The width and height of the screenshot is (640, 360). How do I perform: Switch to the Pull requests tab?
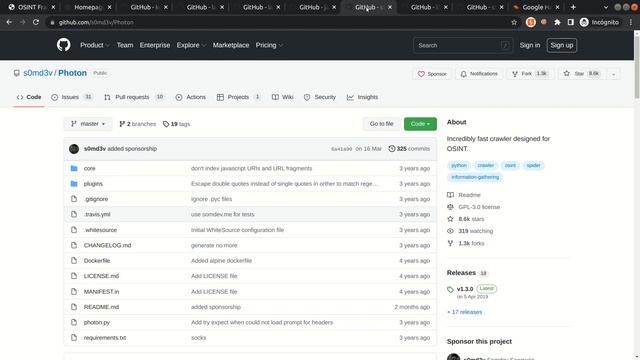point(134,97)
